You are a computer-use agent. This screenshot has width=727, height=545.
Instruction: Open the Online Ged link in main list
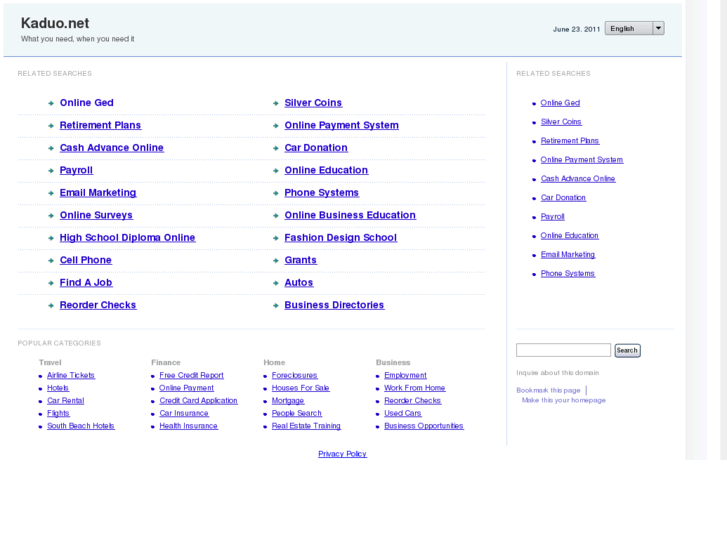point(87,103)
